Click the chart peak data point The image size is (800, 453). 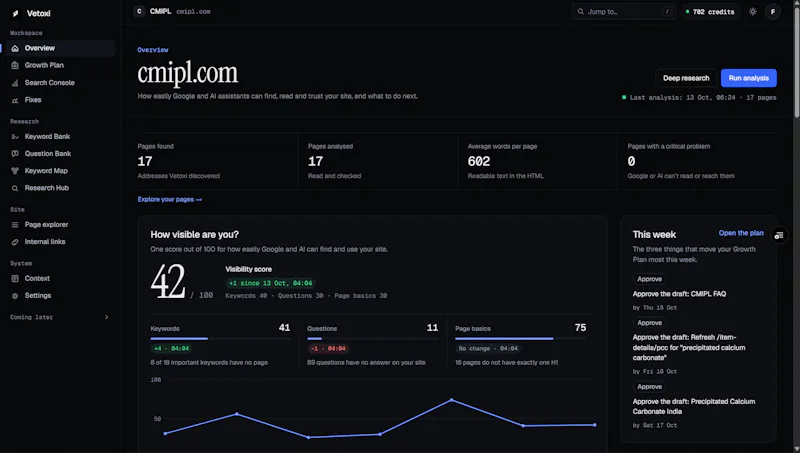[452, 400]
